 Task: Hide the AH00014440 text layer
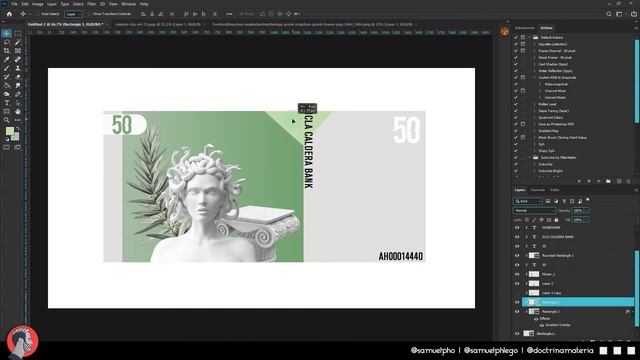(x=517, y=228)
